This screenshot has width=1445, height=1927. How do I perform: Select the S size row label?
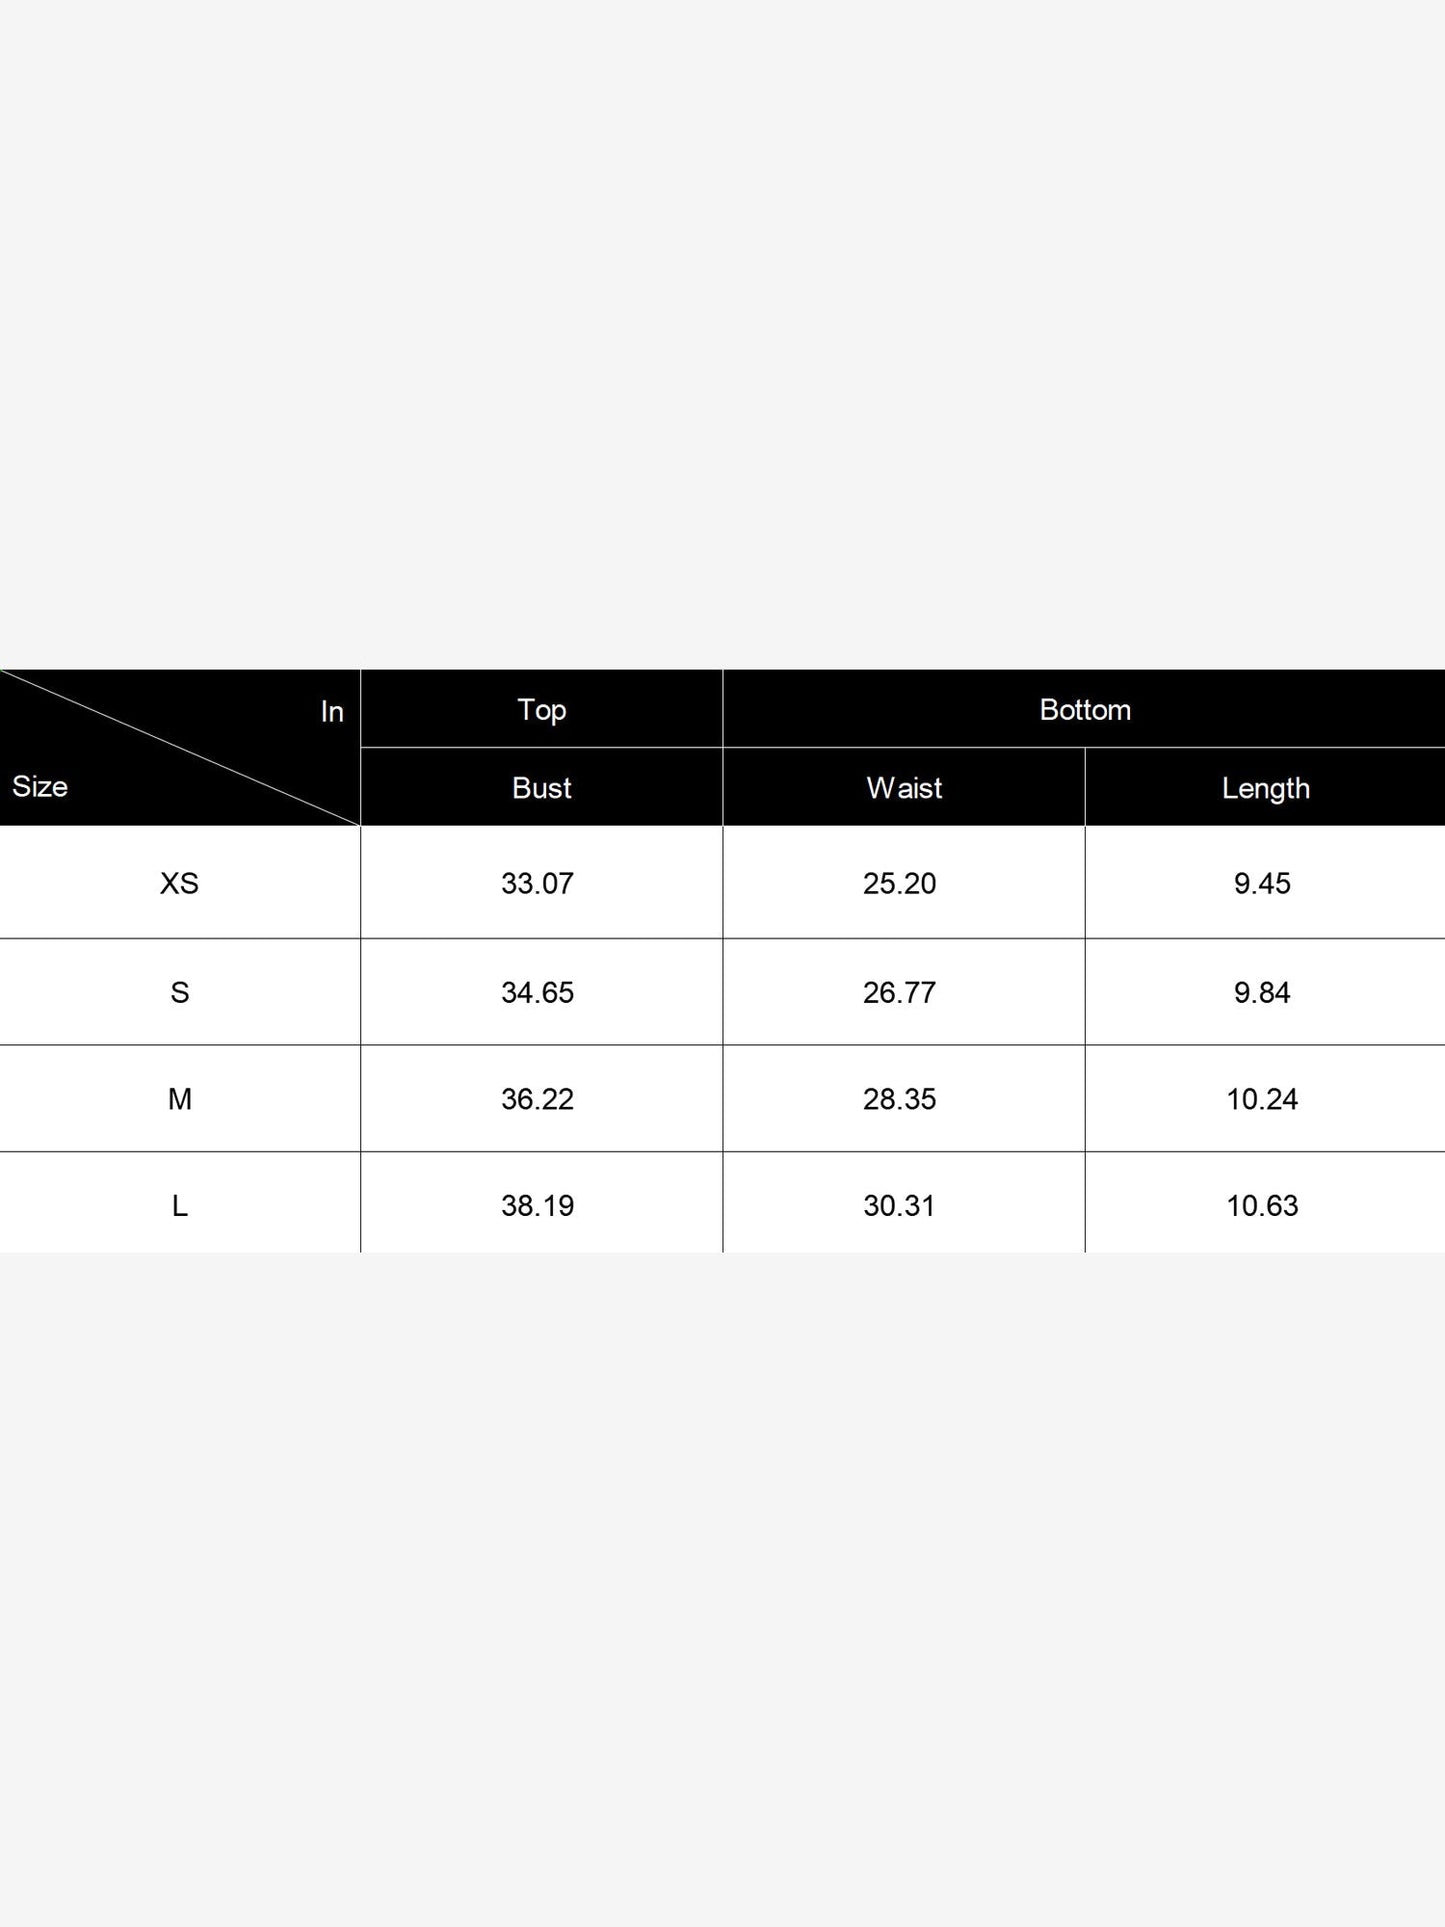tap(180, 992)
